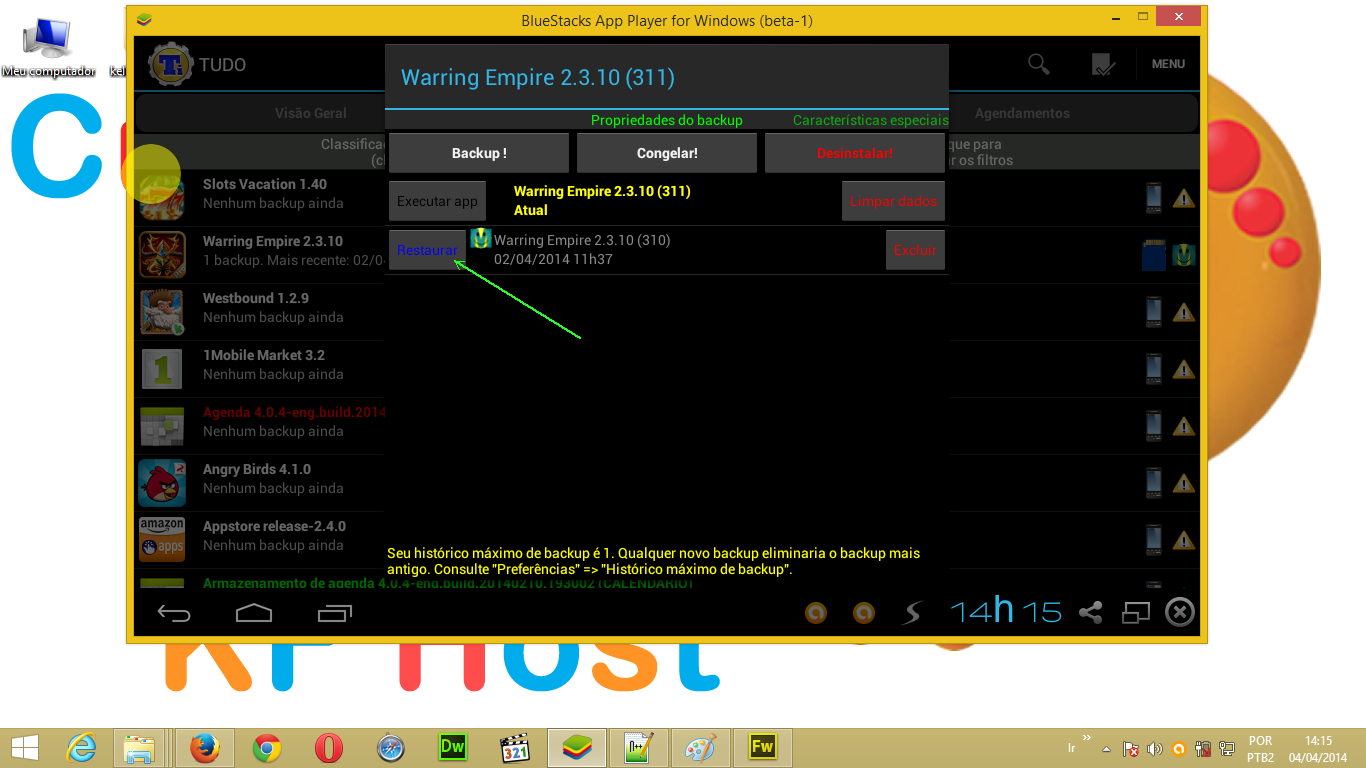Open Dreamweaver from the taskbar

click(x=453, y=747)
